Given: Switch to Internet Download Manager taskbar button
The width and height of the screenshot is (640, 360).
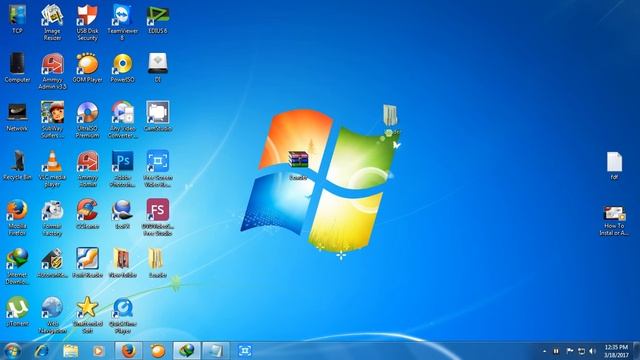Looking at the screenshot, I should [x=187, y=351].
